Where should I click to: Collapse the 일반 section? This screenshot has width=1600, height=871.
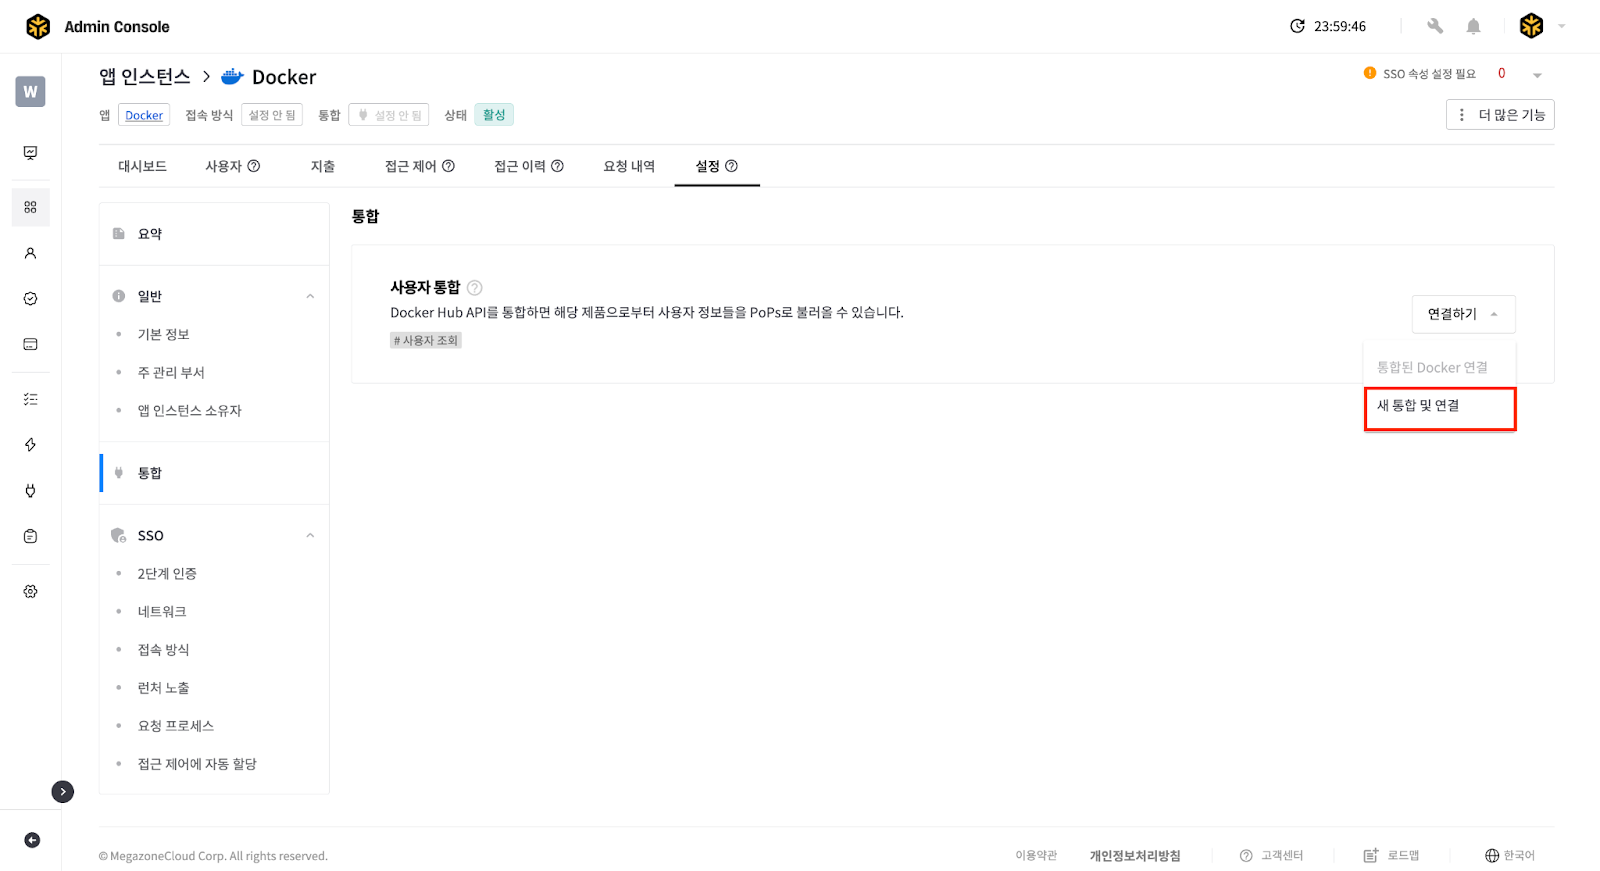pyautogui.click(x=310, y=296)
